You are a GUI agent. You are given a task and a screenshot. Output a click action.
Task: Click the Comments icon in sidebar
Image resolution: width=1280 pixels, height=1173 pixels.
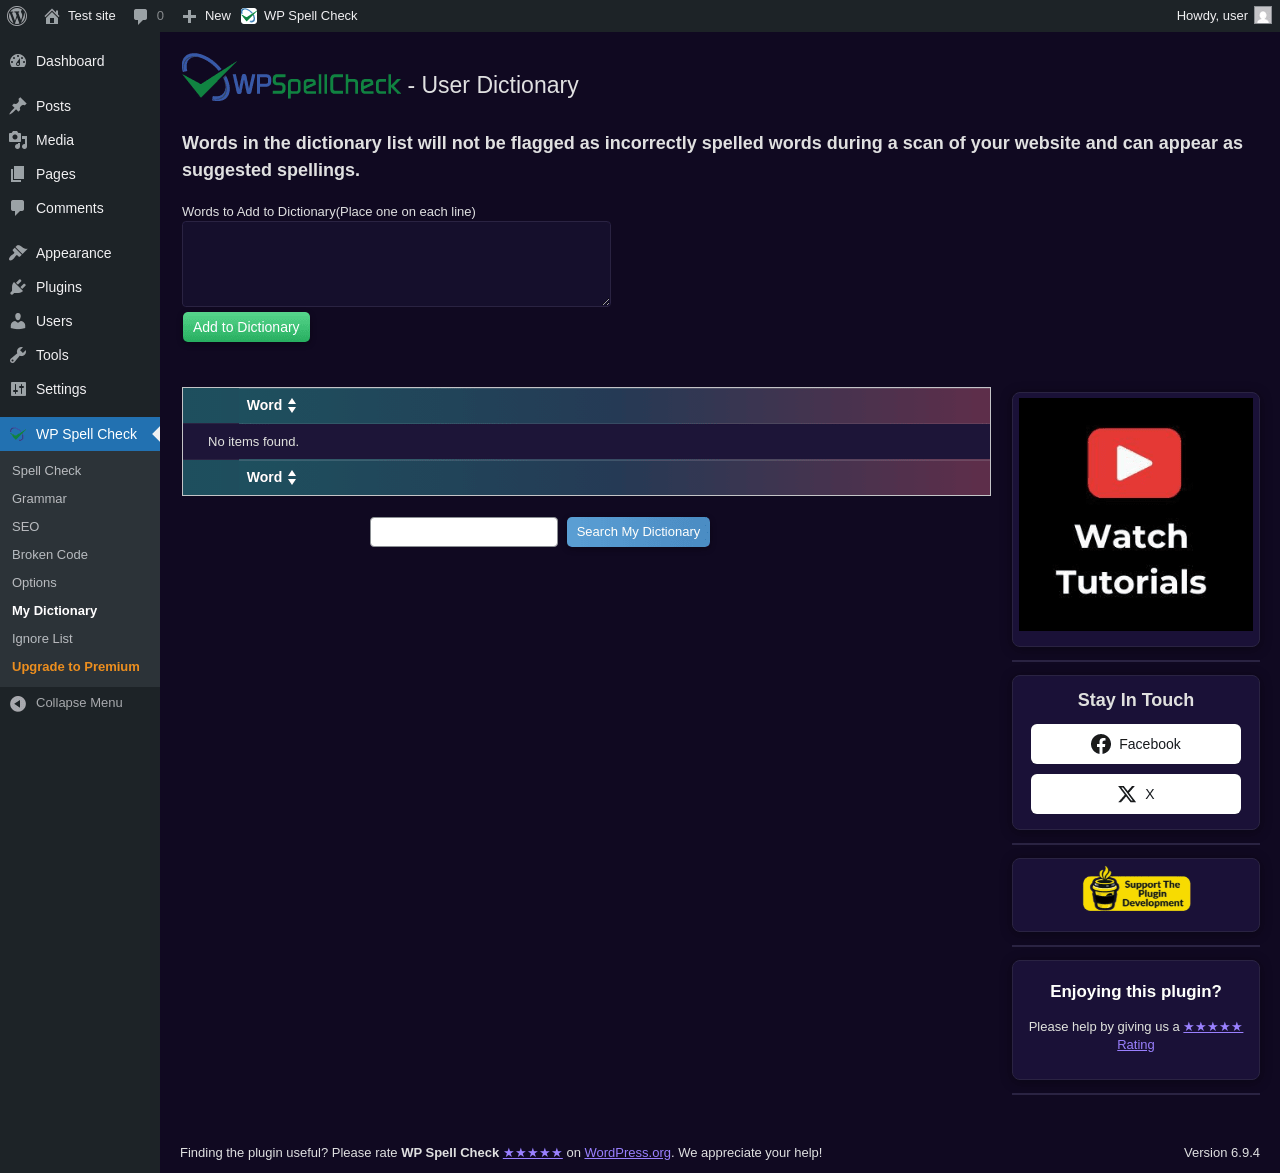[18, 208]
